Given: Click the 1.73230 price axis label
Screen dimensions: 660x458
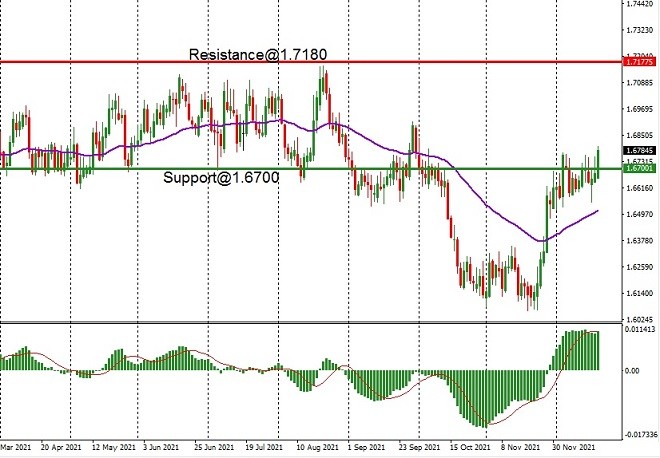Looking at the screenshot, I should [639, 30].
